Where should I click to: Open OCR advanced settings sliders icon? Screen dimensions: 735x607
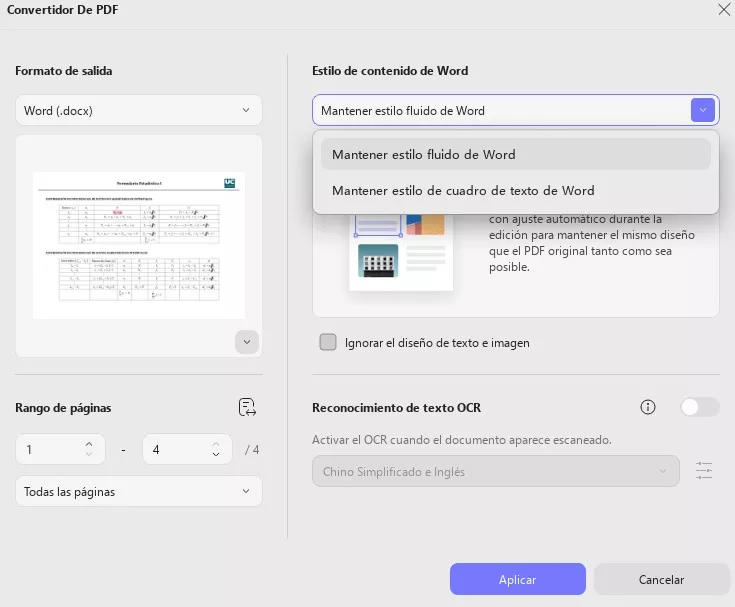704,470
